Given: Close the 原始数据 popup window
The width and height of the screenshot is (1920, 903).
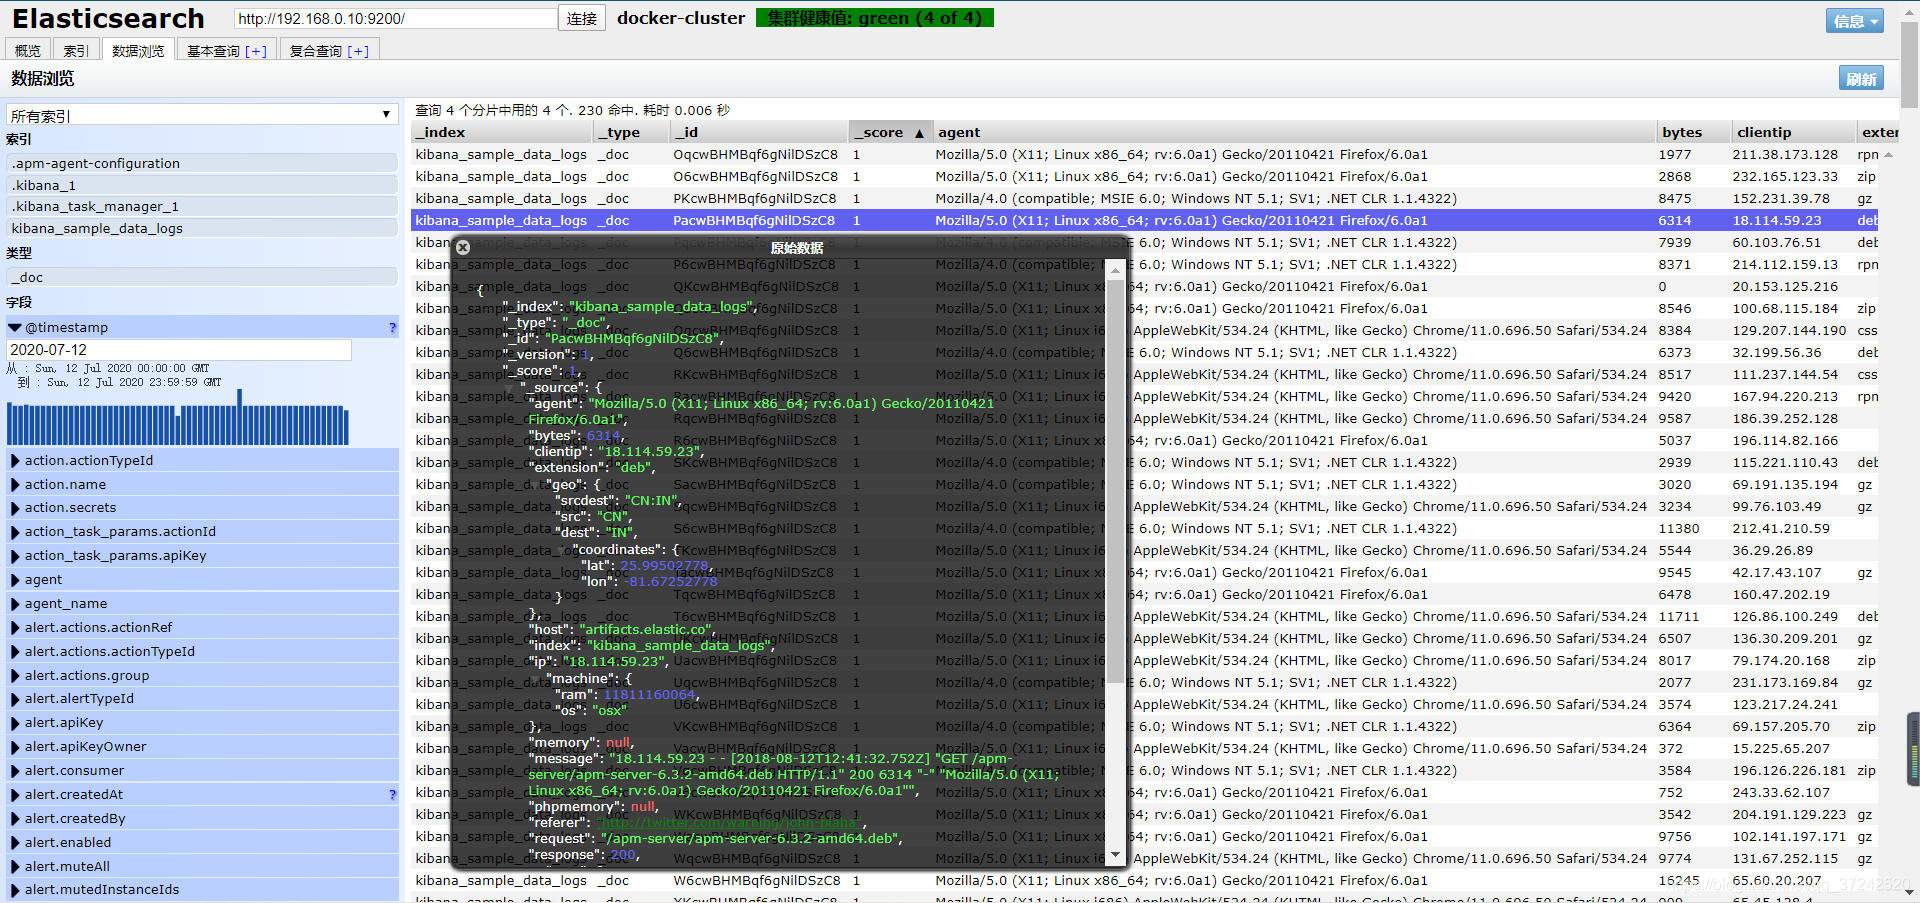Looking at the screenshot, I should [x=463, y=247].
